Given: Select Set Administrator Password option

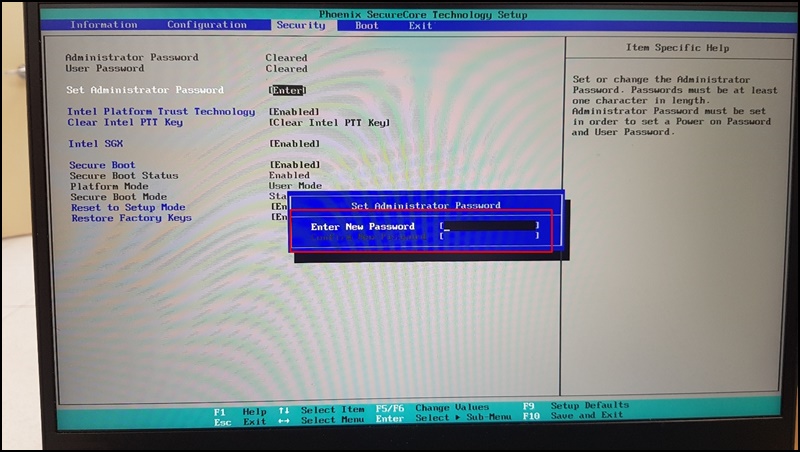Looking at the screenshot, I should (145, 90).
